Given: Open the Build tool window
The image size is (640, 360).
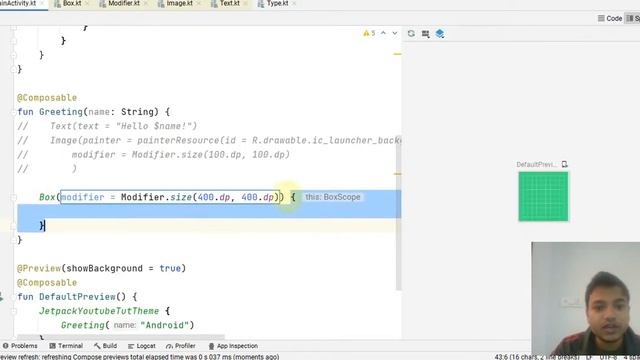Looking at the screenshot, I should coord(105,346).
